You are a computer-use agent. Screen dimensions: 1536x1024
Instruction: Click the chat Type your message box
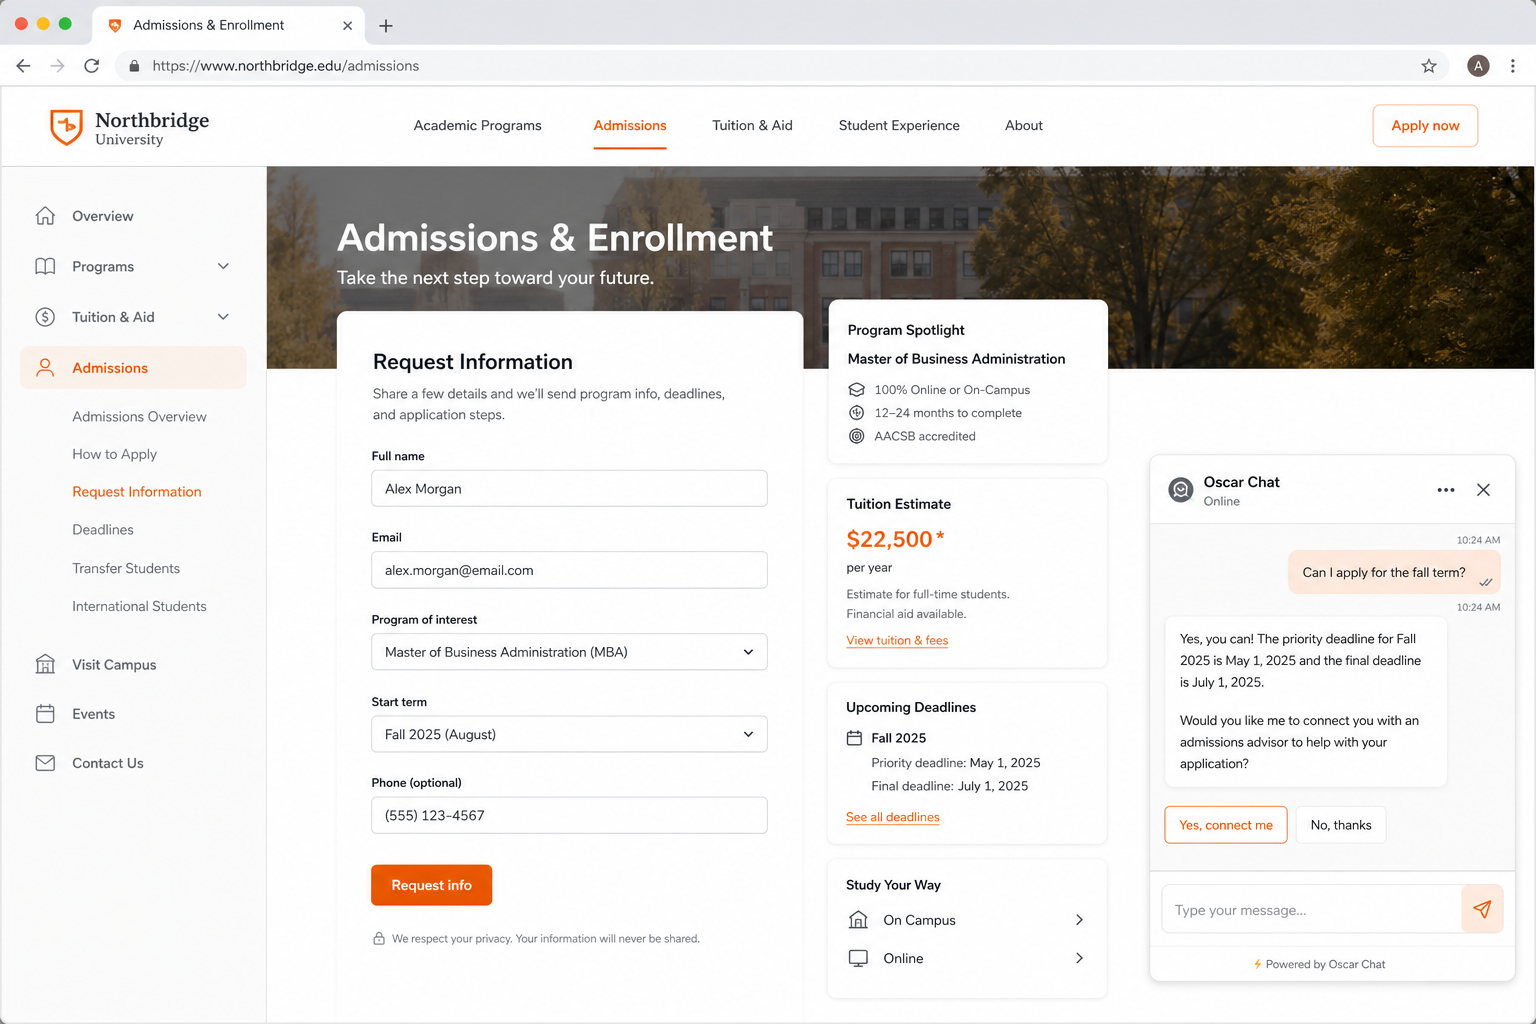coord(1311,910)
